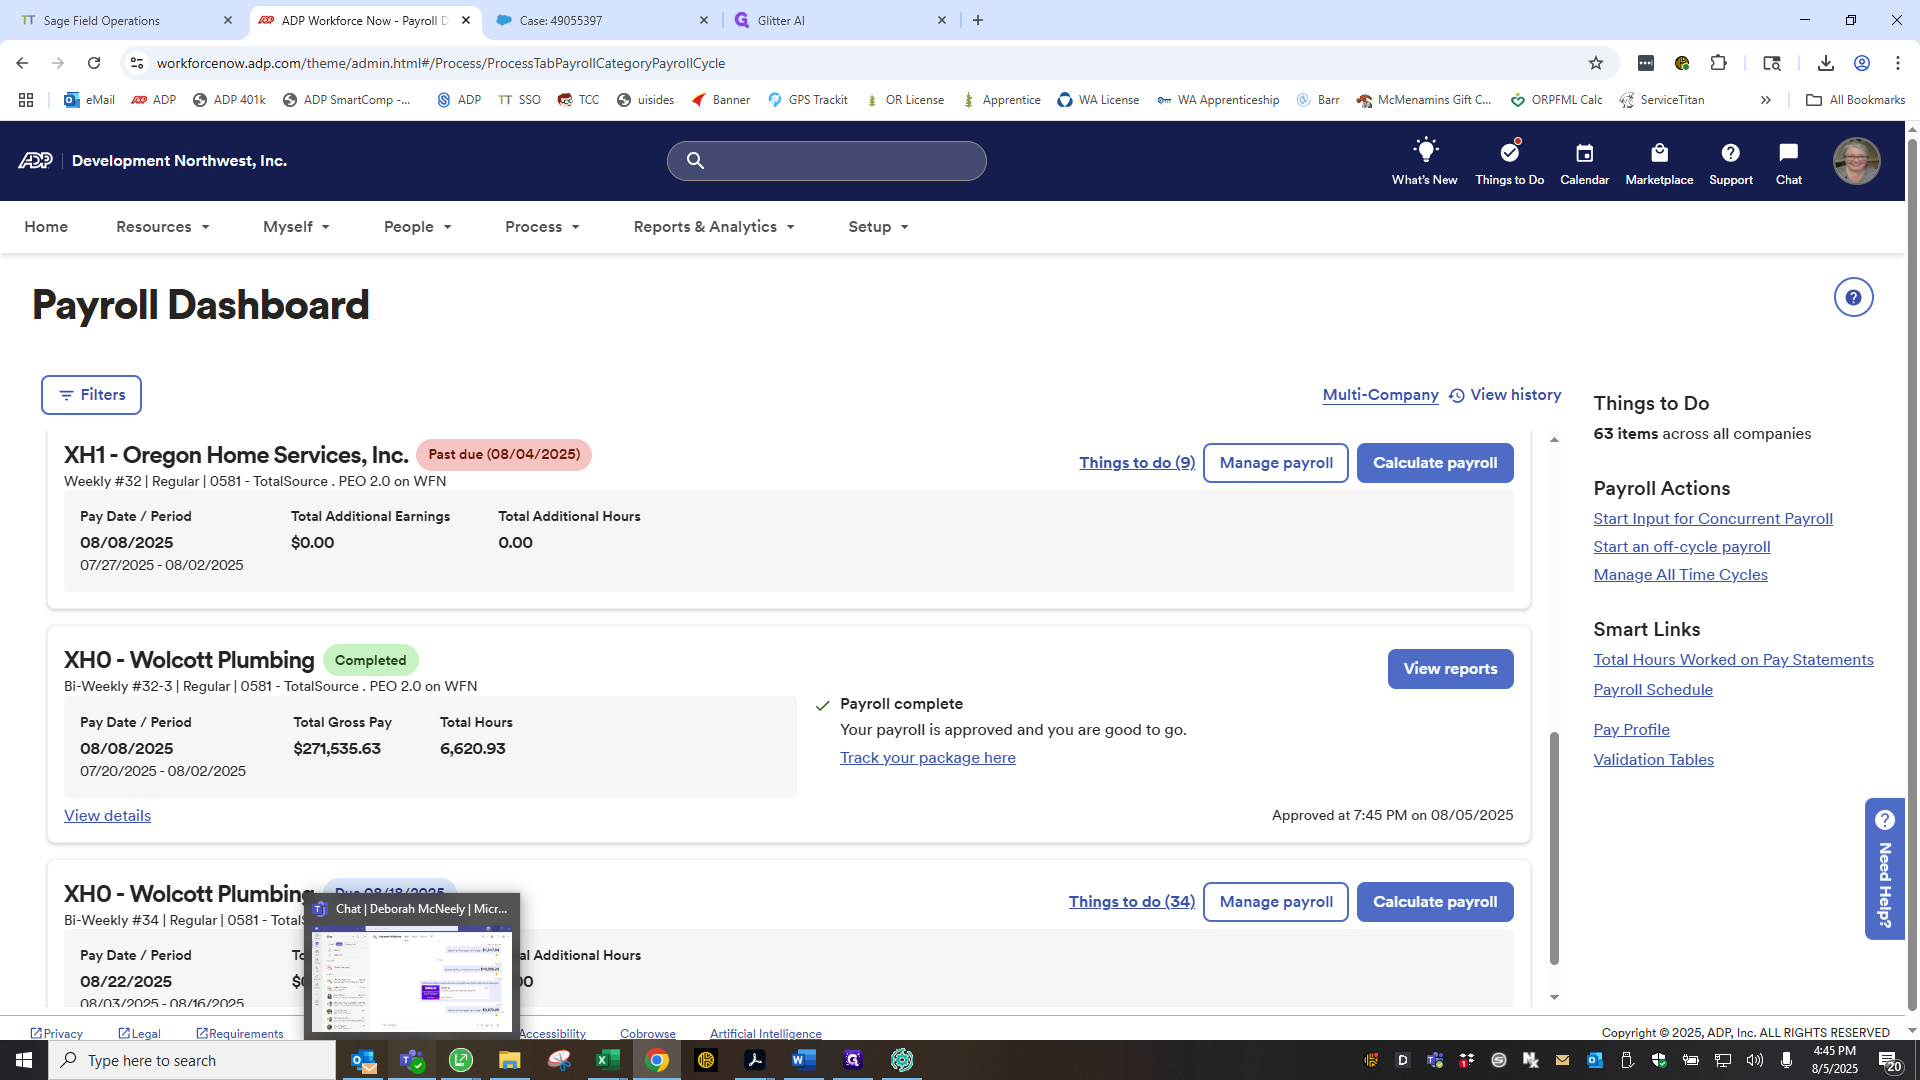Click payroll list vertical scrollbar thumb
1920x1080 pixels.
click(1554, 848)
